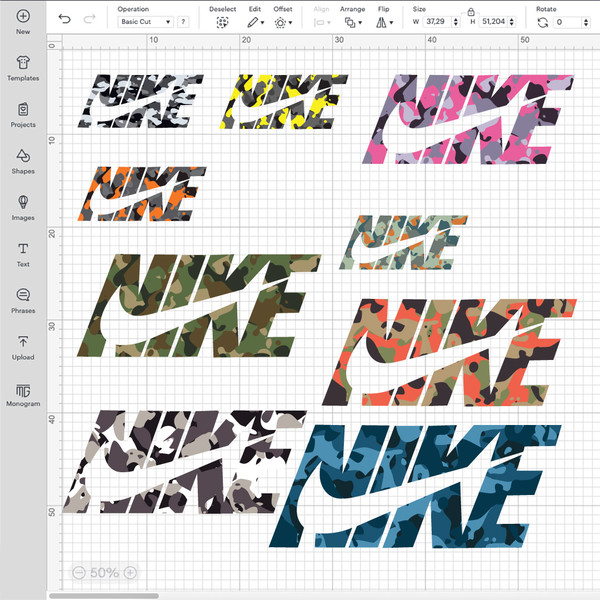Screen dimensions: 600x600
Task: Select the pink camo Nike logo
Action: tap(468, 119)
